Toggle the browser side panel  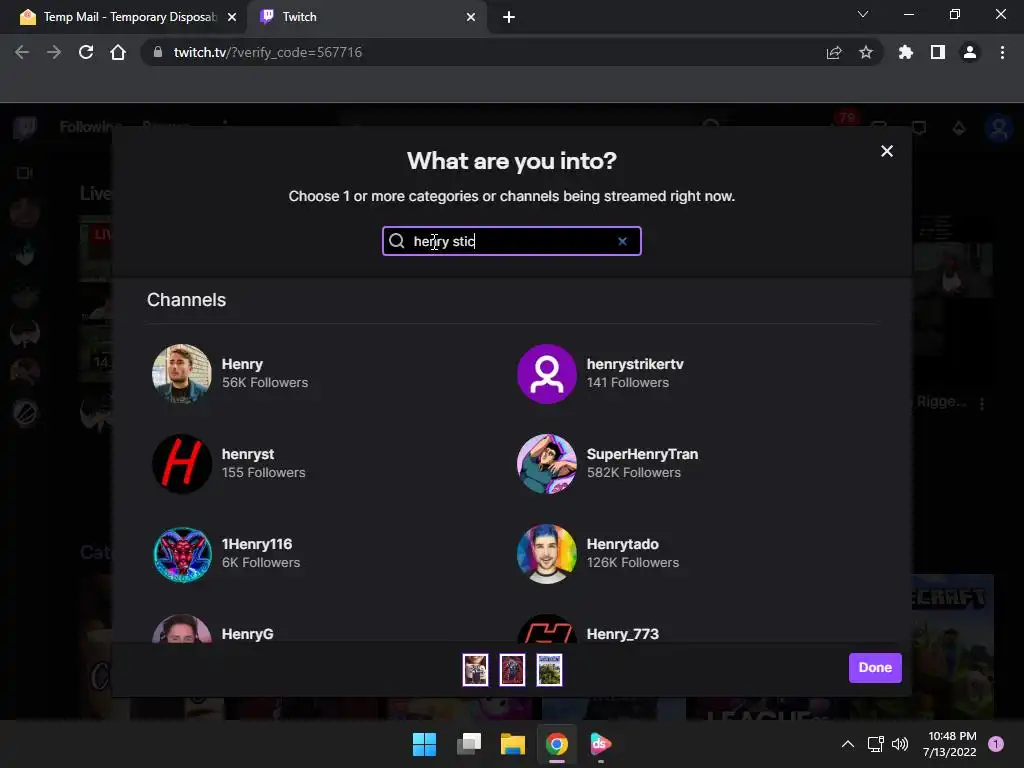tap(938, 52)
